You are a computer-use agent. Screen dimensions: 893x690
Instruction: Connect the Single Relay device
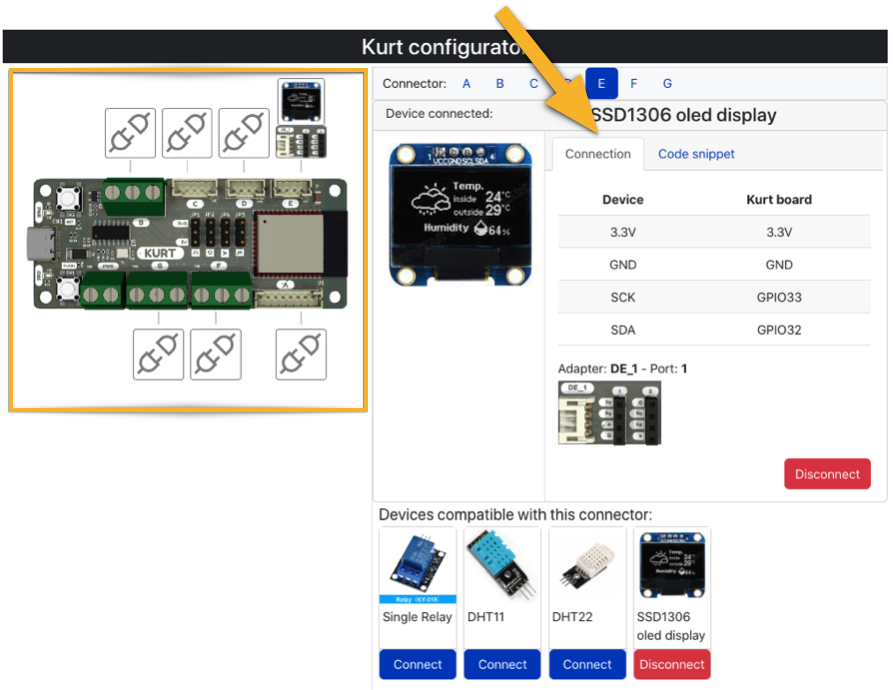(x=417, y=664)
